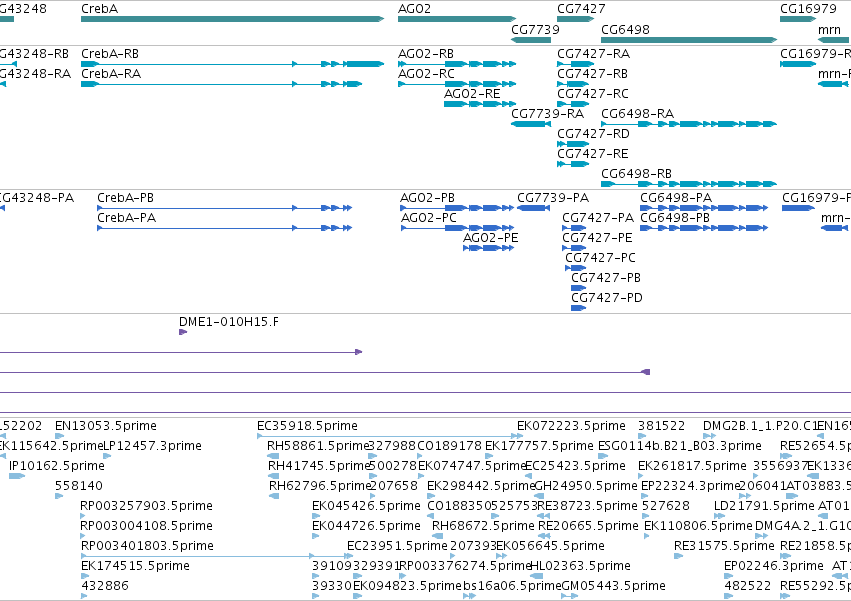The height and width of the screenshot is (601, 851).
Task: Select the CG6498-PB protein label
Action: 675,218
